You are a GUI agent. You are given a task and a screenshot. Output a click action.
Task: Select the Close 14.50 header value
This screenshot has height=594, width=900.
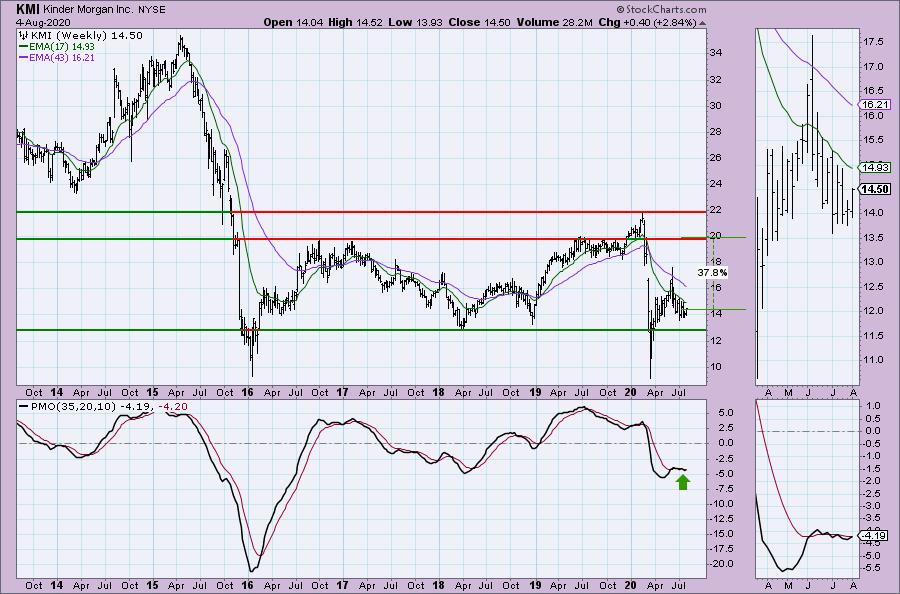(x=478, y=22)
